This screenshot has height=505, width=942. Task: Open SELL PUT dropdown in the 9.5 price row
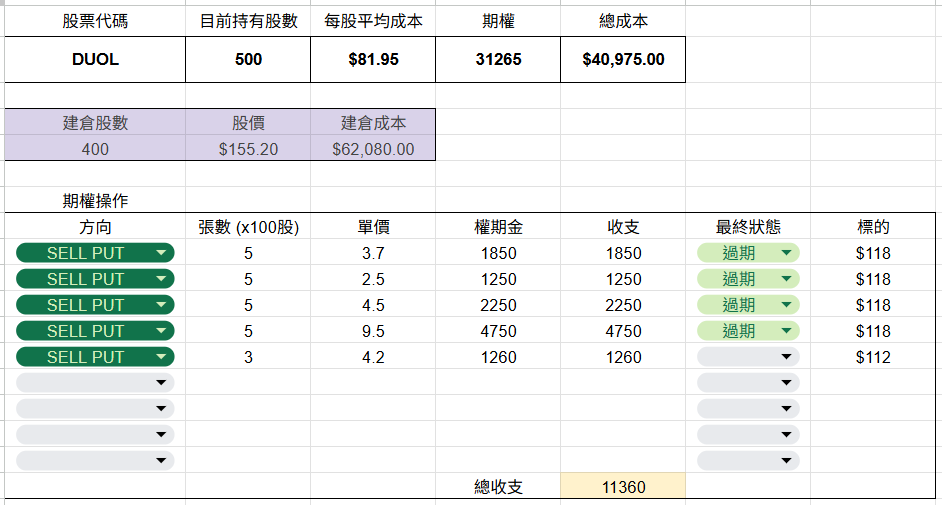95,331
